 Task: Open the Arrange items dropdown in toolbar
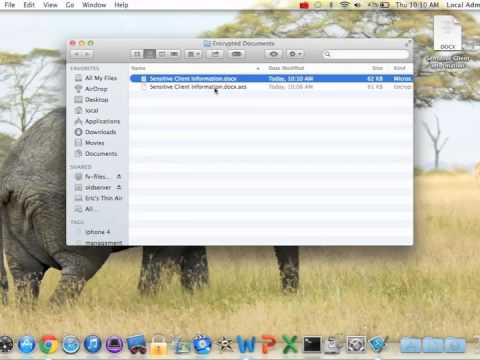193,54
